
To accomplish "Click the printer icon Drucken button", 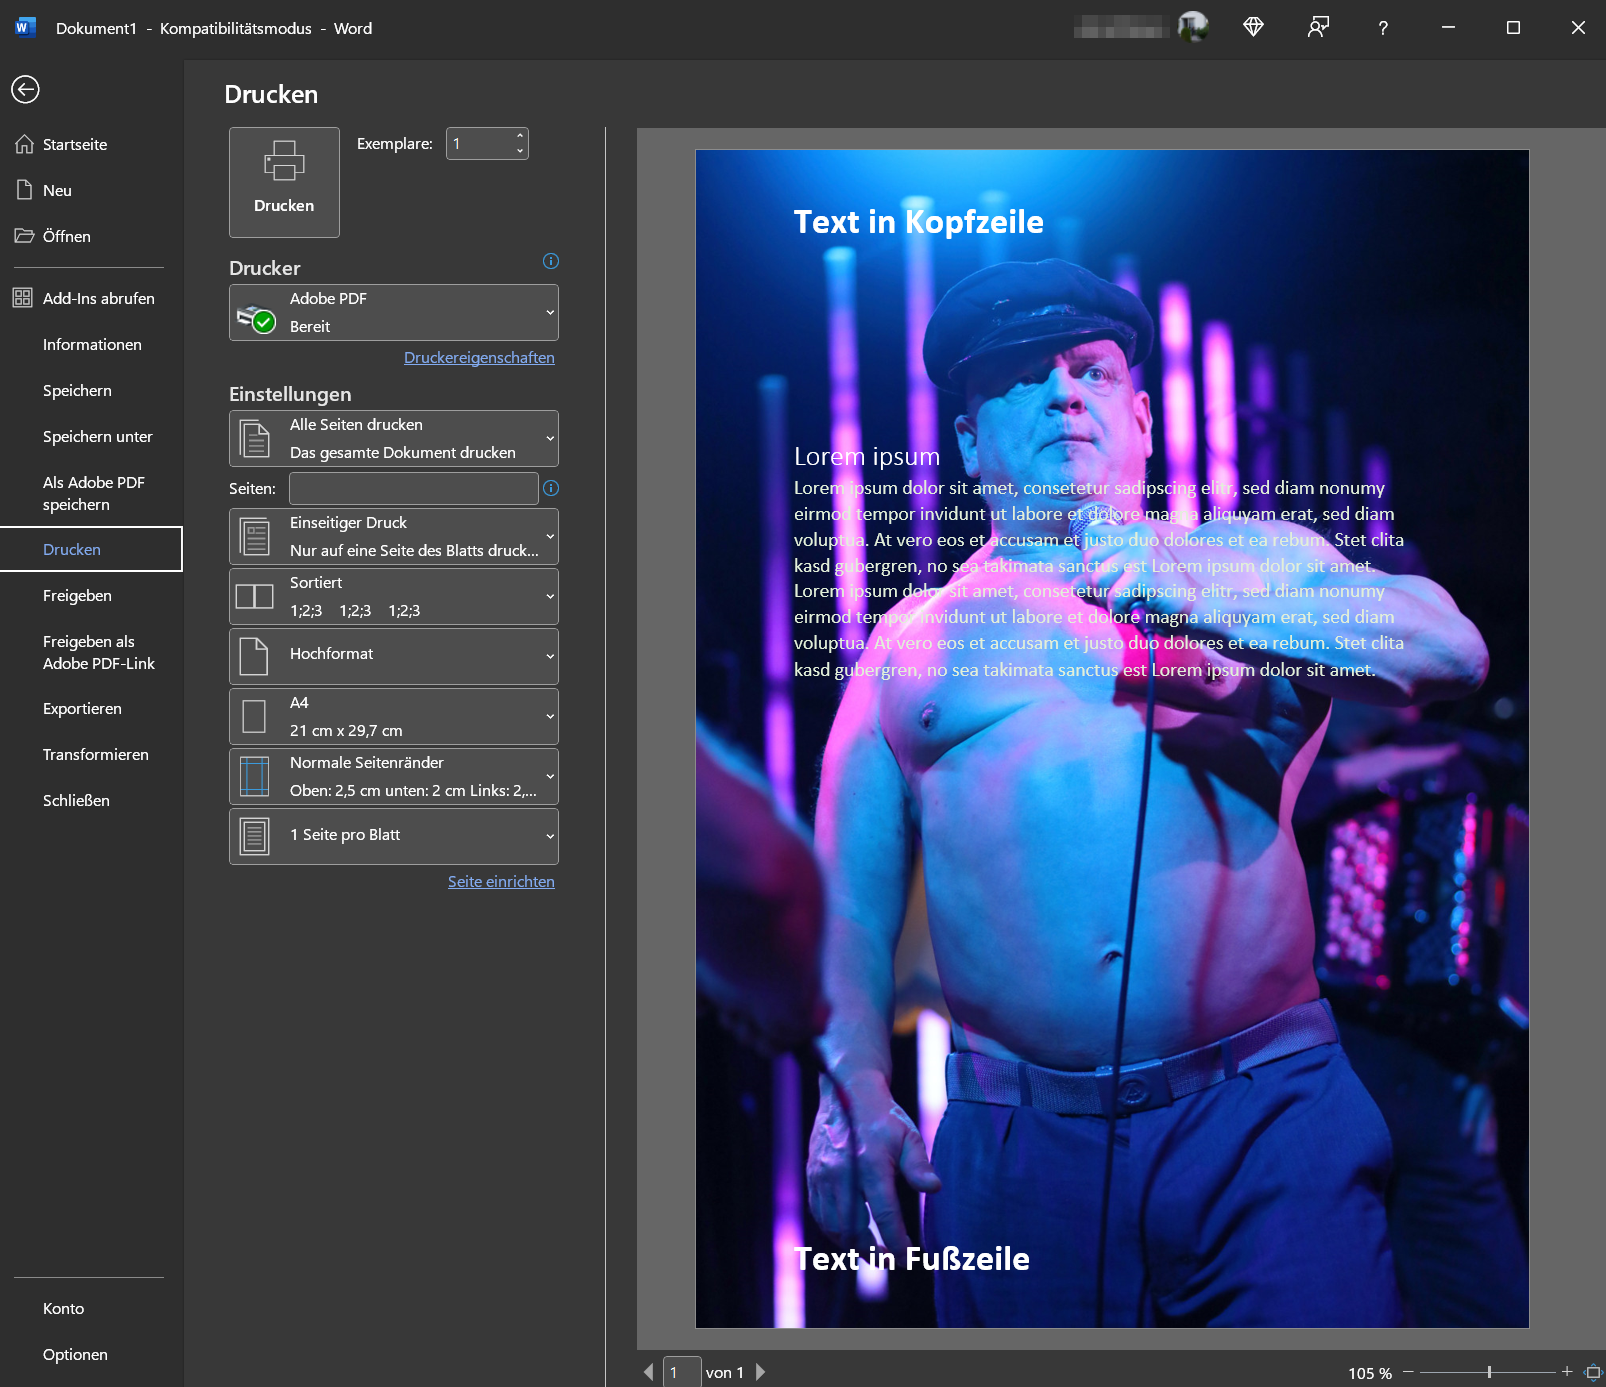I will [284, 182].
